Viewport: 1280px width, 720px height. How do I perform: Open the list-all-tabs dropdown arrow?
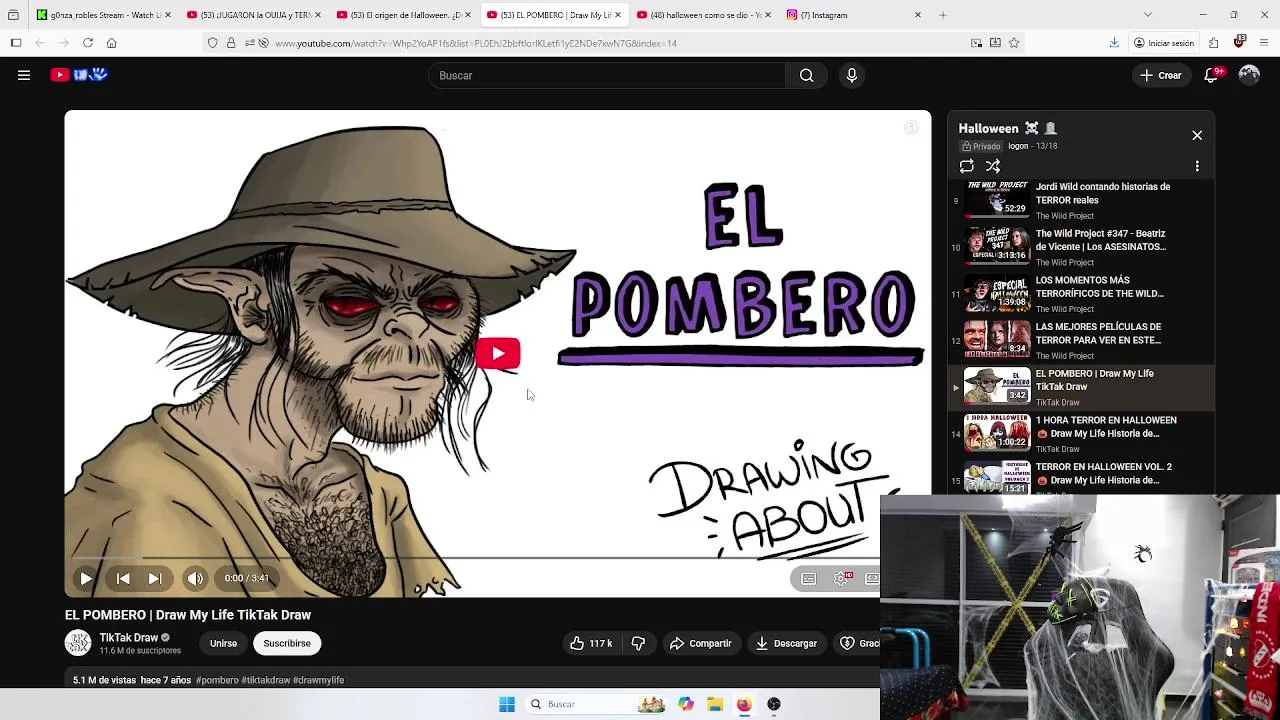(x=1147, y=15)
